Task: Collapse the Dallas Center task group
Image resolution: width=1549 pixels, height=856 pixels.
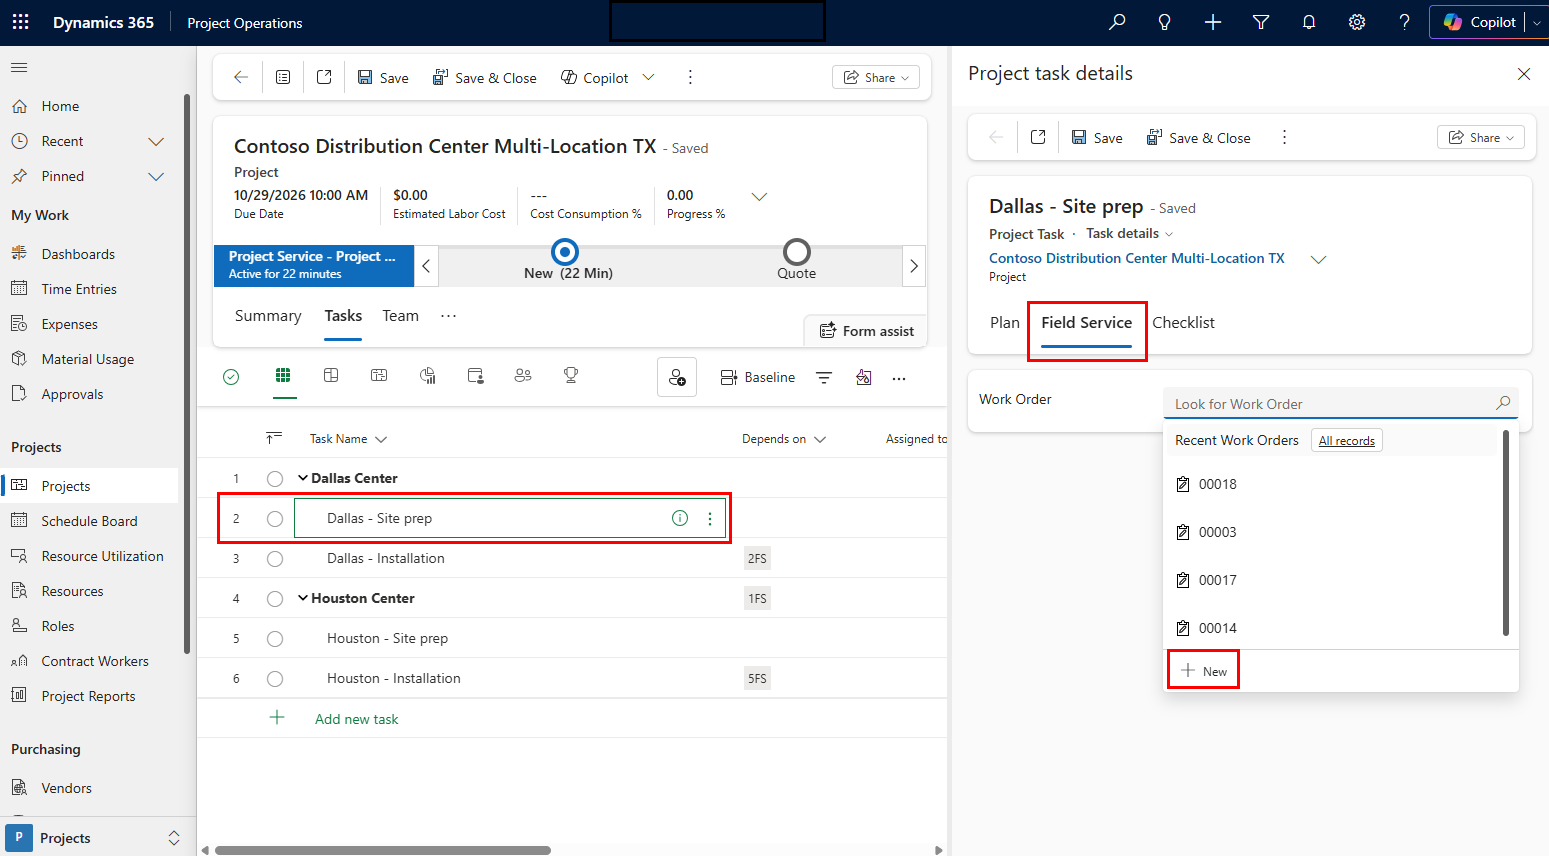Action: [x=303, y=478]
